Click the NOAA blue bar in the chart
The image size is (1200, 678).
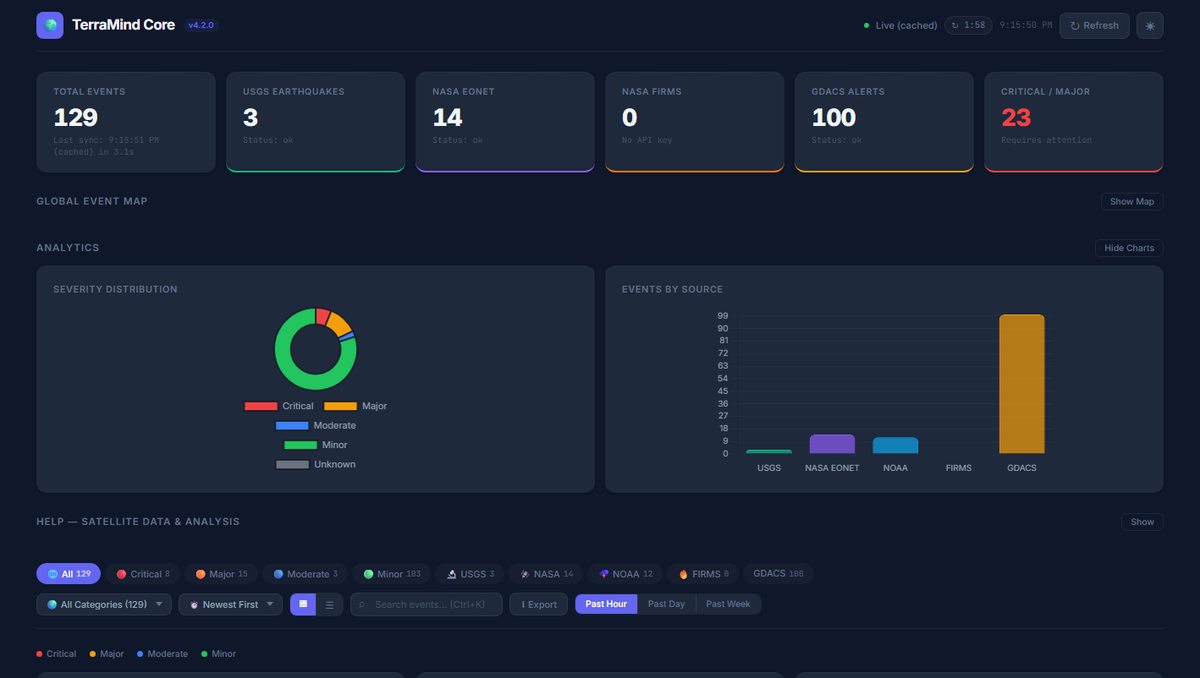(895, 446)
